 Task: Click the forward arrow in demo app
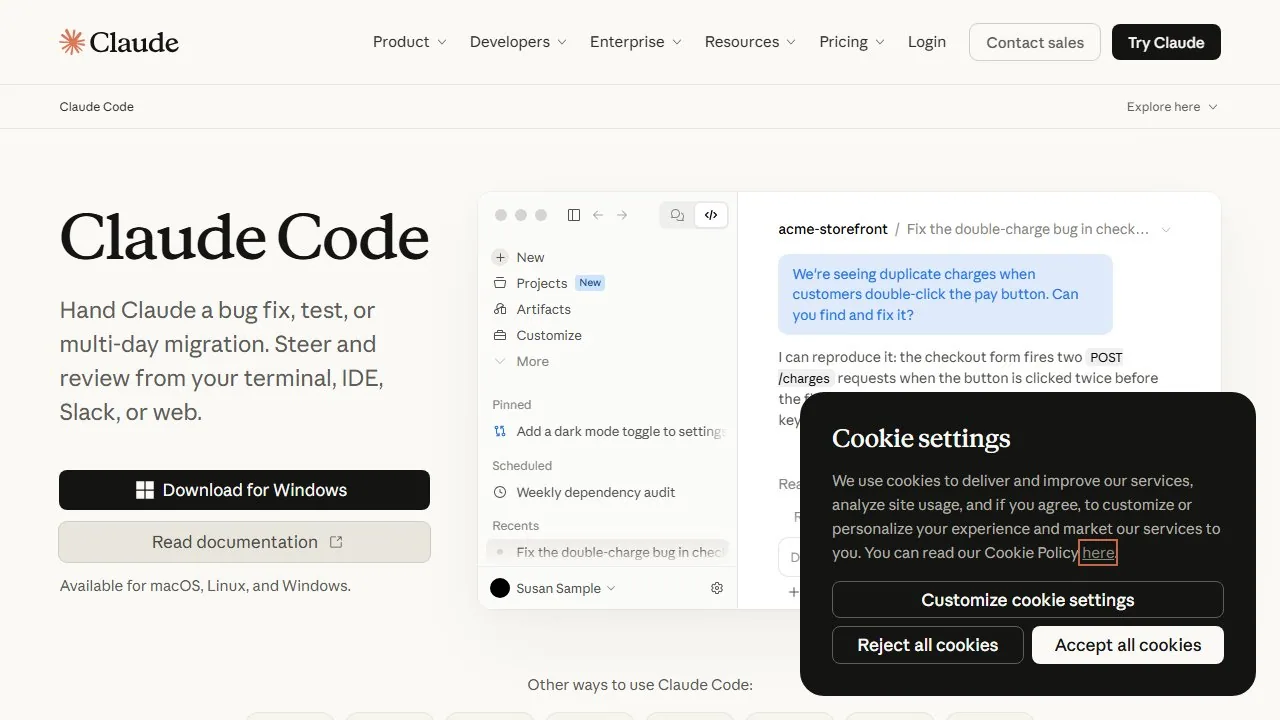point(622,215)
